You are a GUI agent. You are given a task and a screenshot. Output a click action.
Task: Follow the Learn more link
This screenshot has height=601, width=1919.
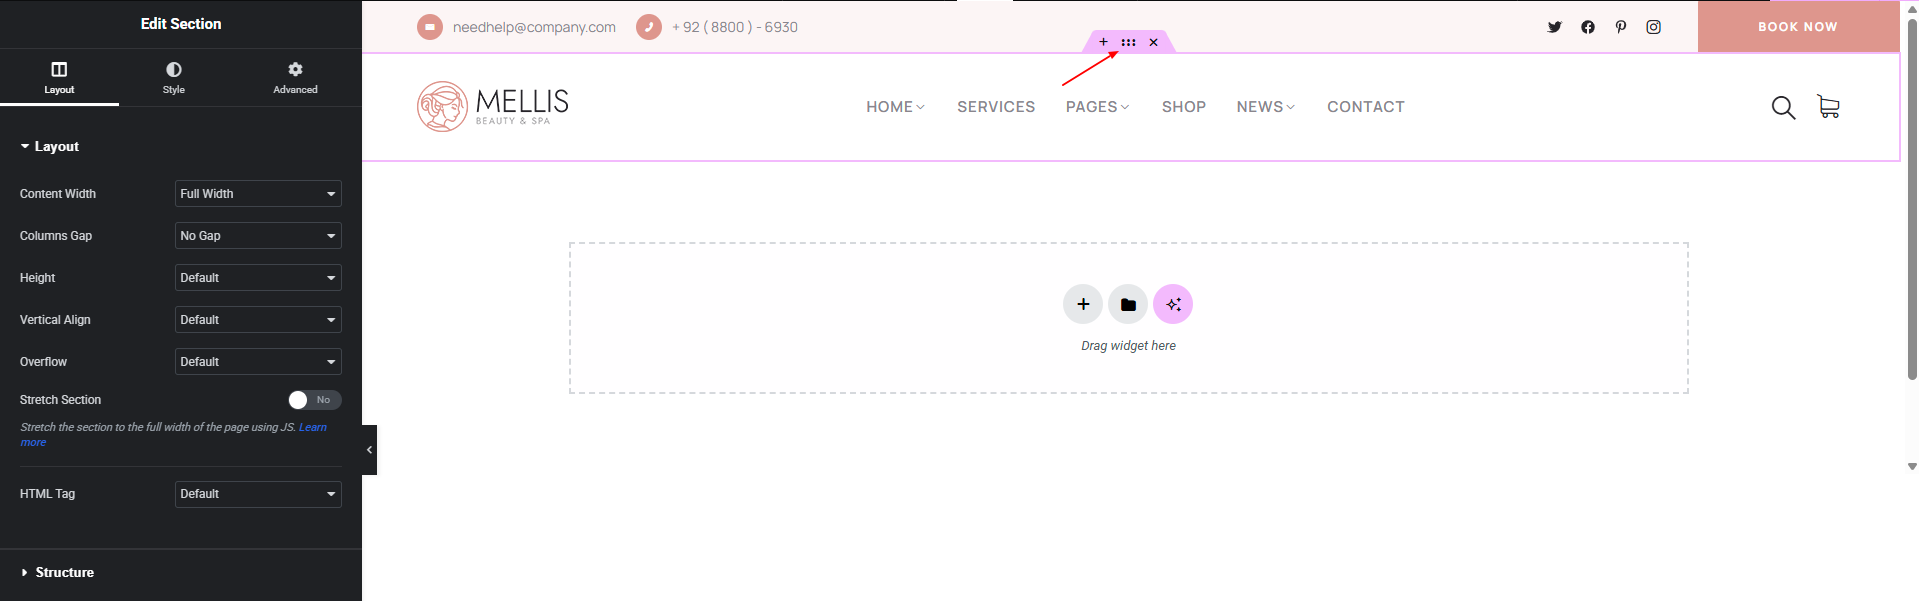click(312, 427)
